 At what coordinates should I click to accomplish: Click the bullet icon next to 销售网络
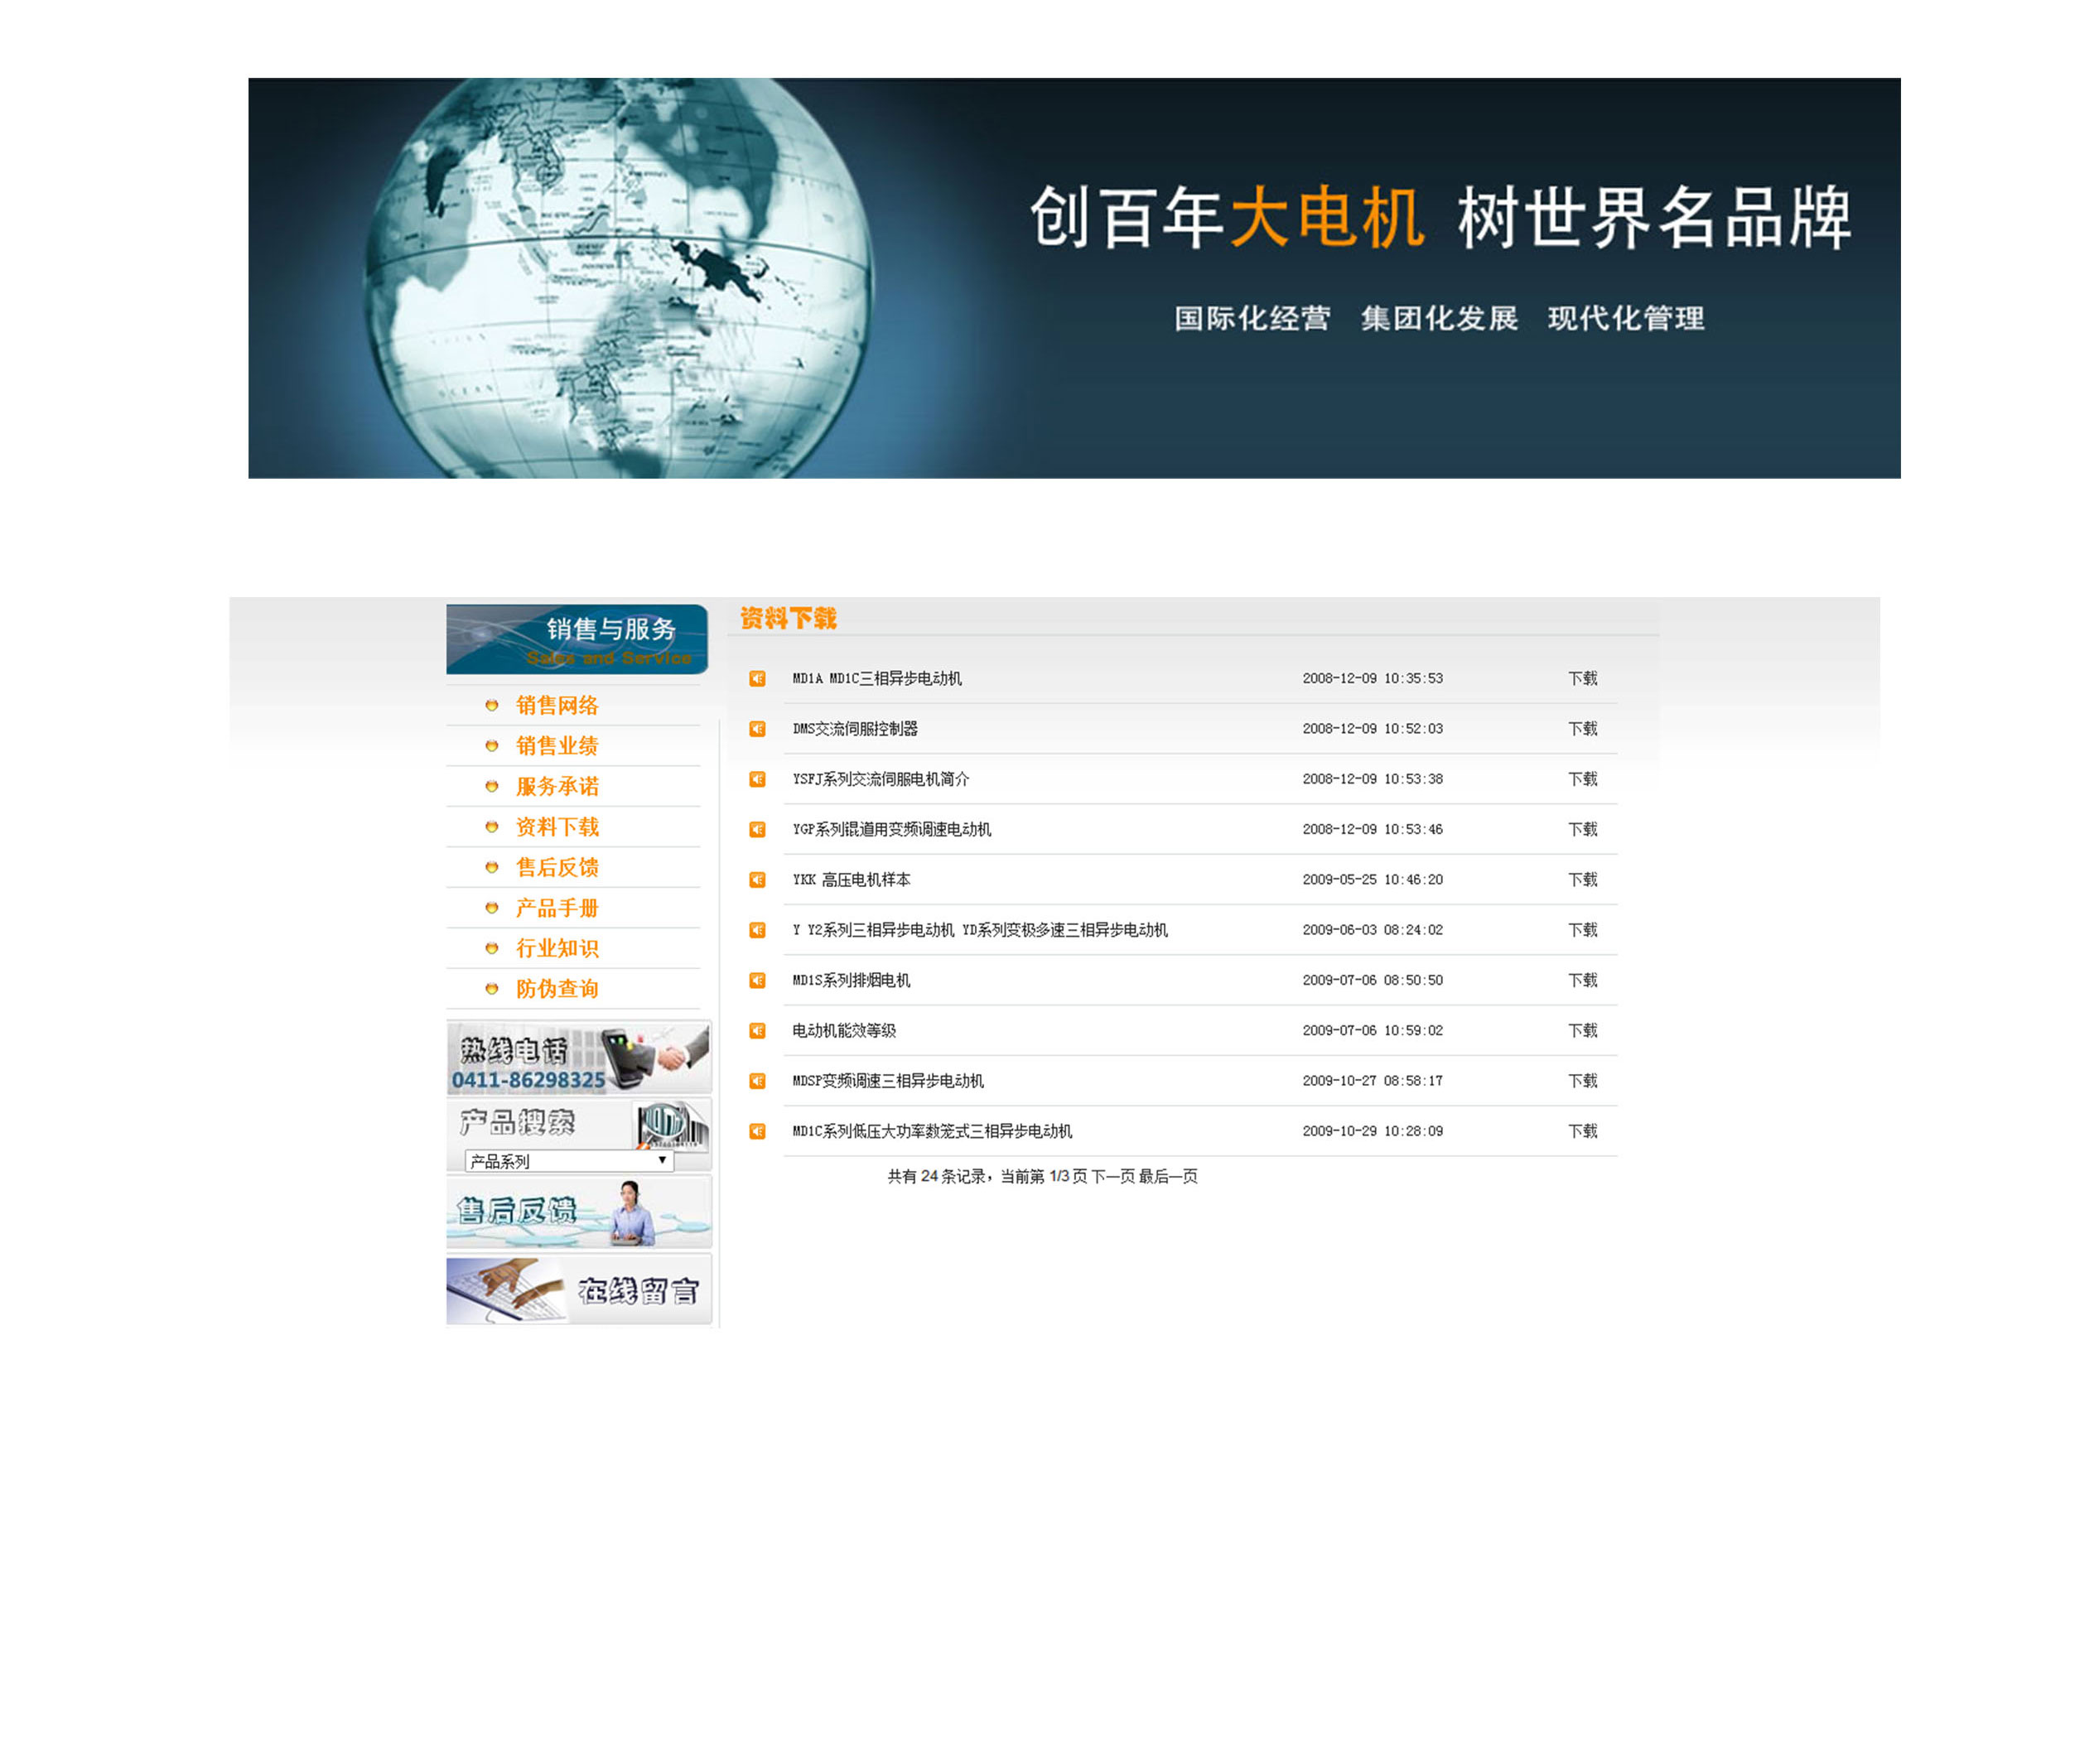coord(491,706)
